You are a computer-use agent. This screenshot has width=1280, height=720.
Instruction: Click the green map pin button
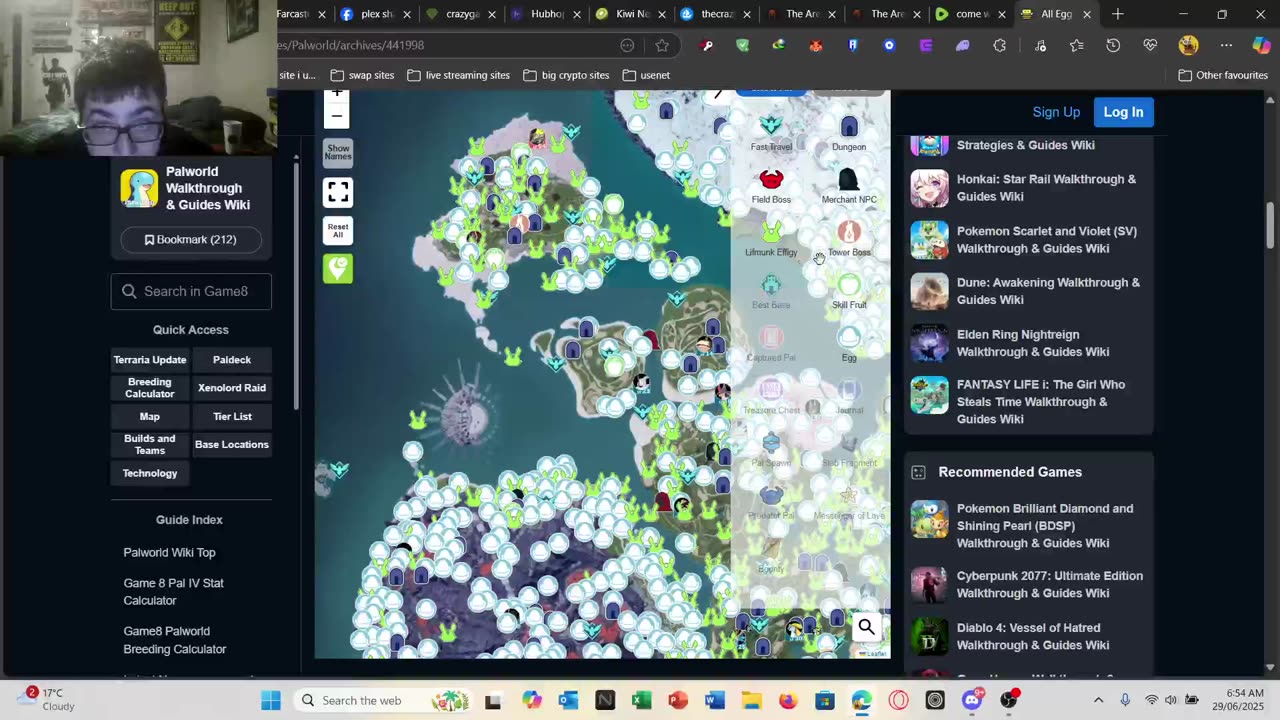click(x=338, y=268)
